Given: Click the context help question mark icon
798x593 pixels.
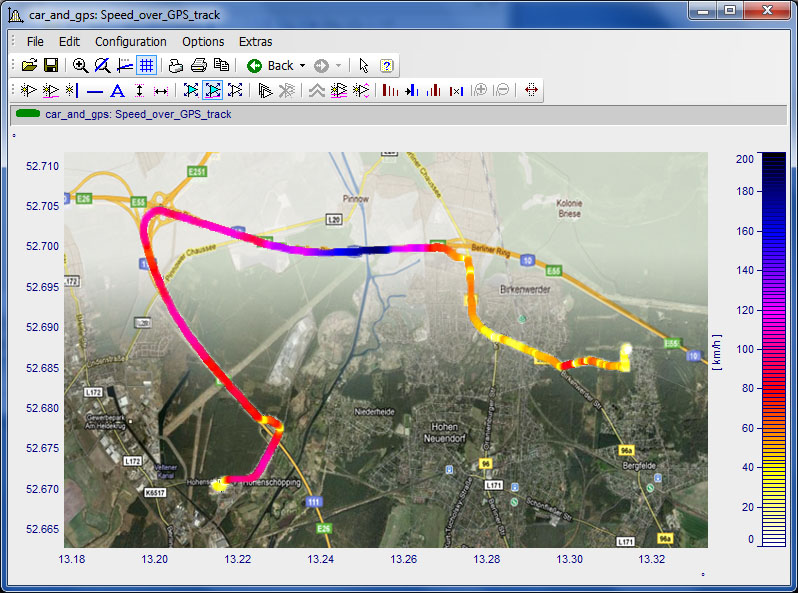Looking at the screenshot, I should click(x=386, y=65).
